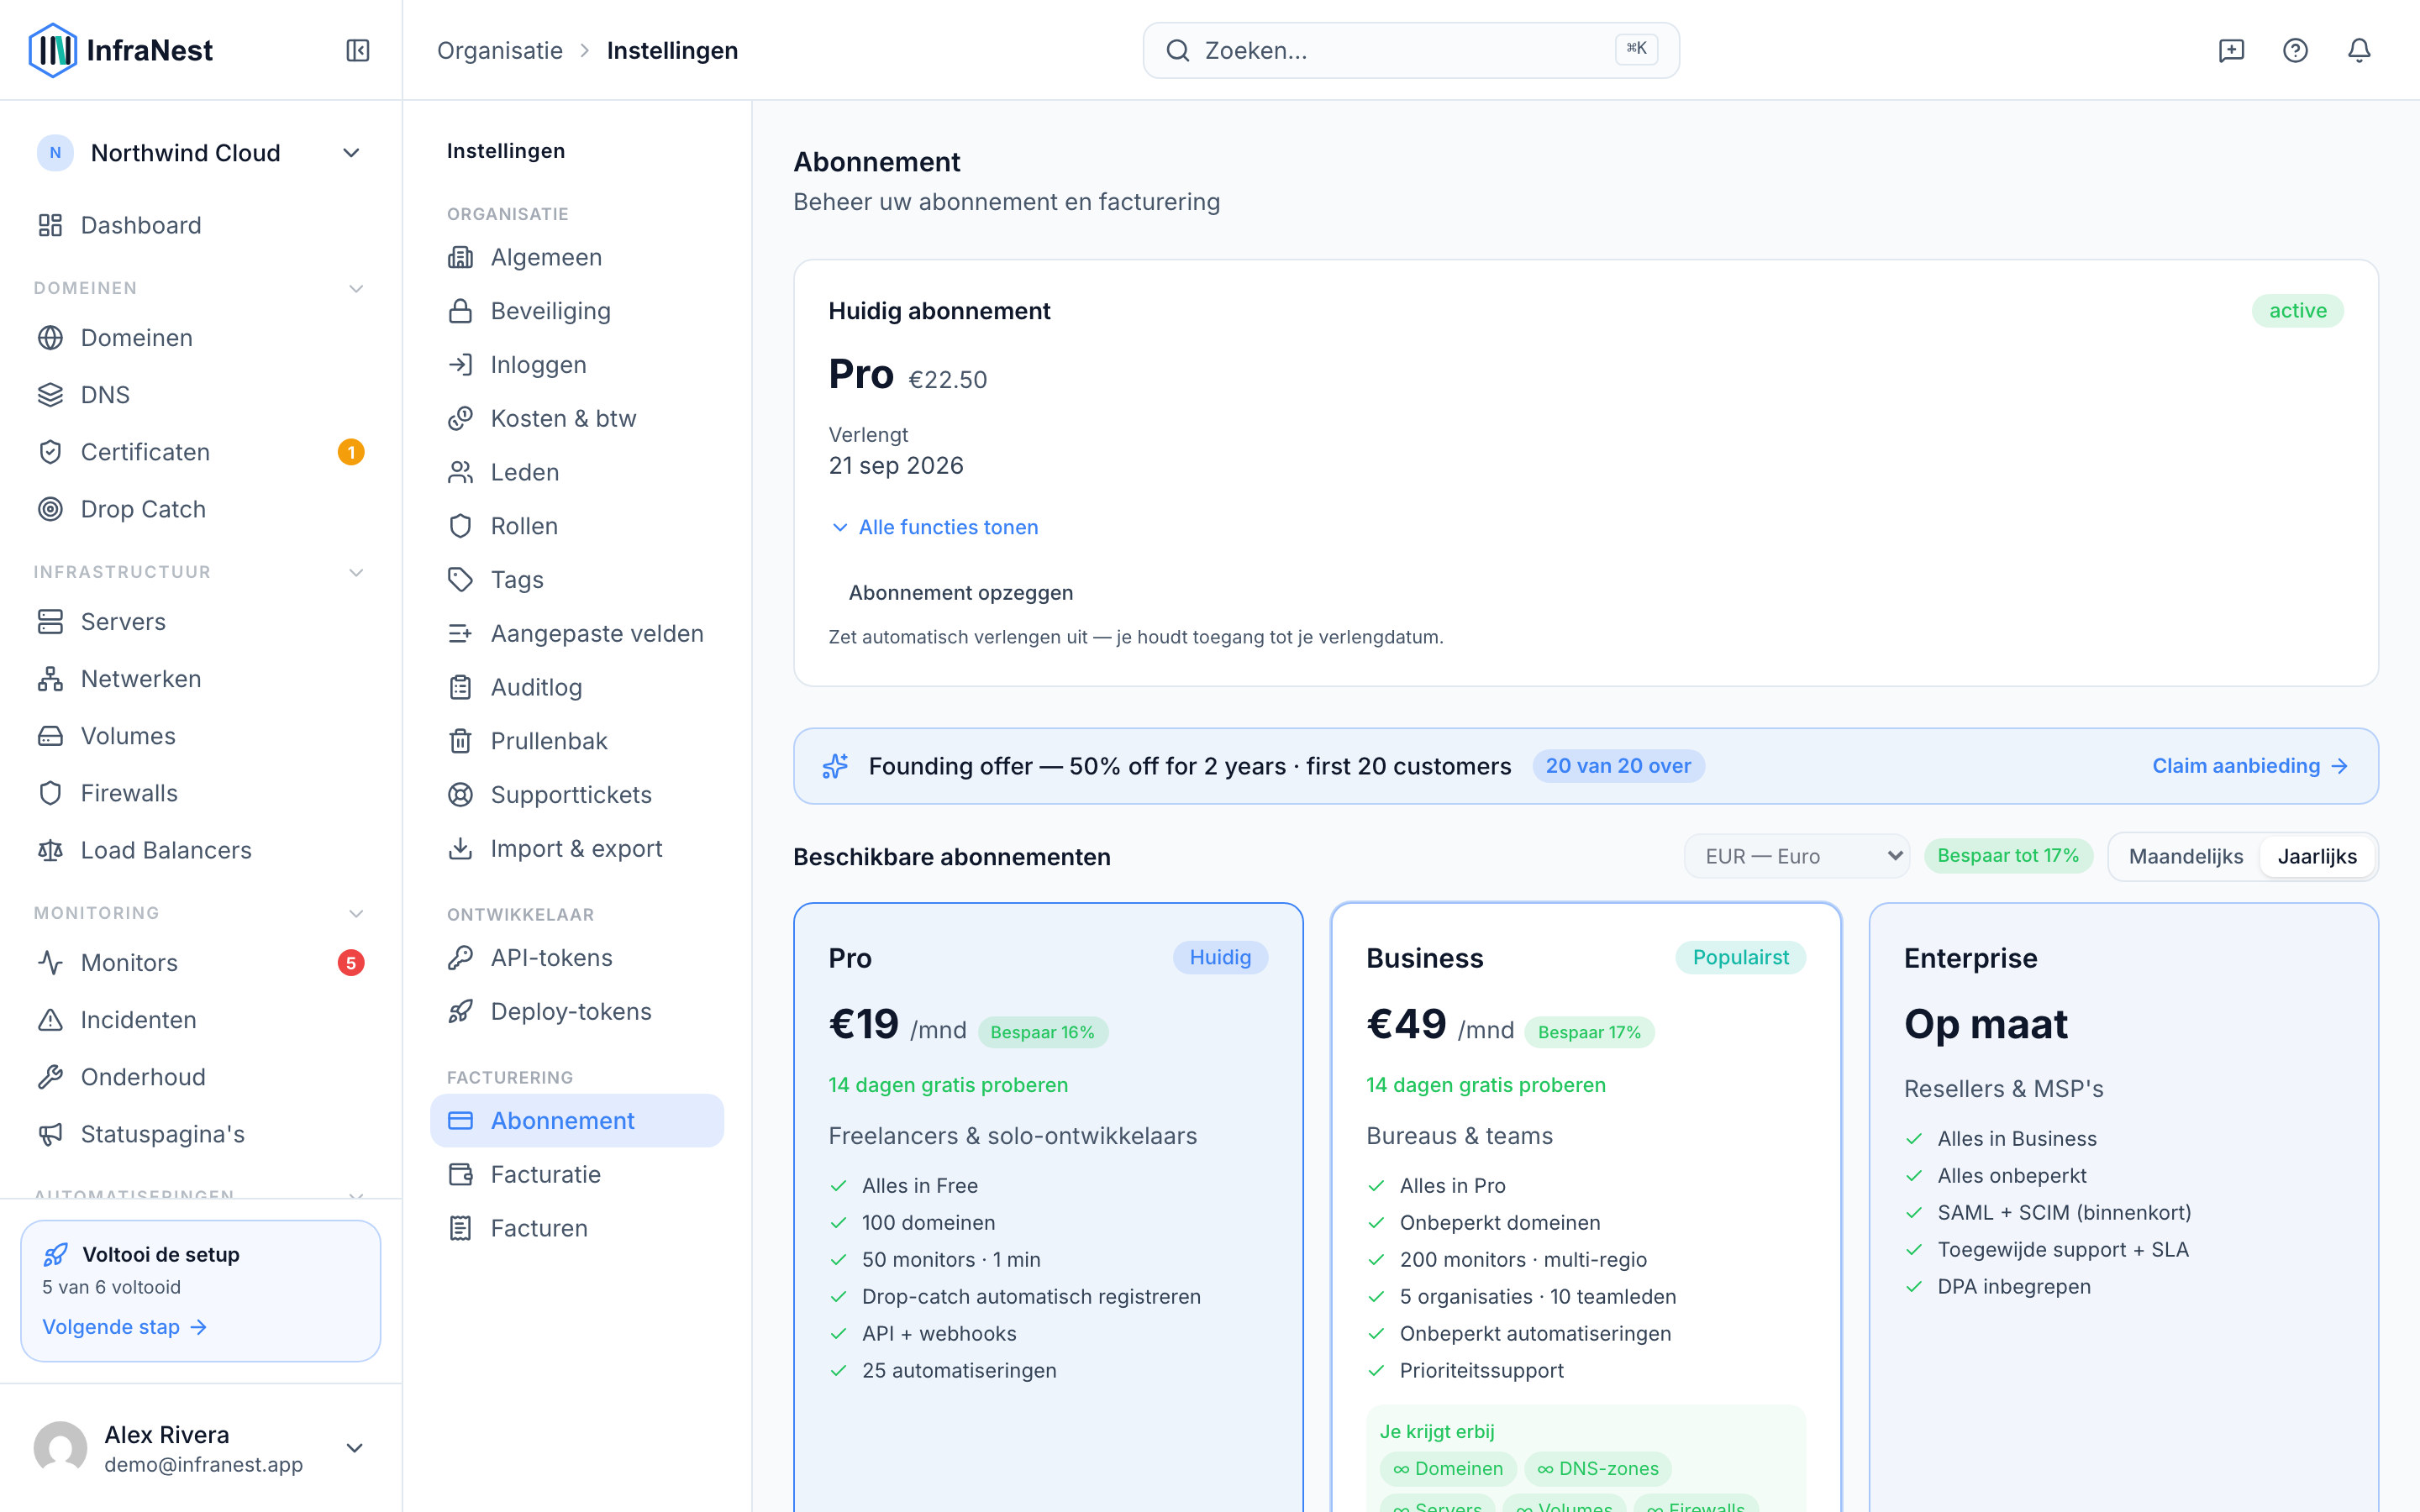The height and width of the screenshot is (1512, 2420).
Task: Click the active status badge
Action: pyautogui.click(x=2297, y=311)
